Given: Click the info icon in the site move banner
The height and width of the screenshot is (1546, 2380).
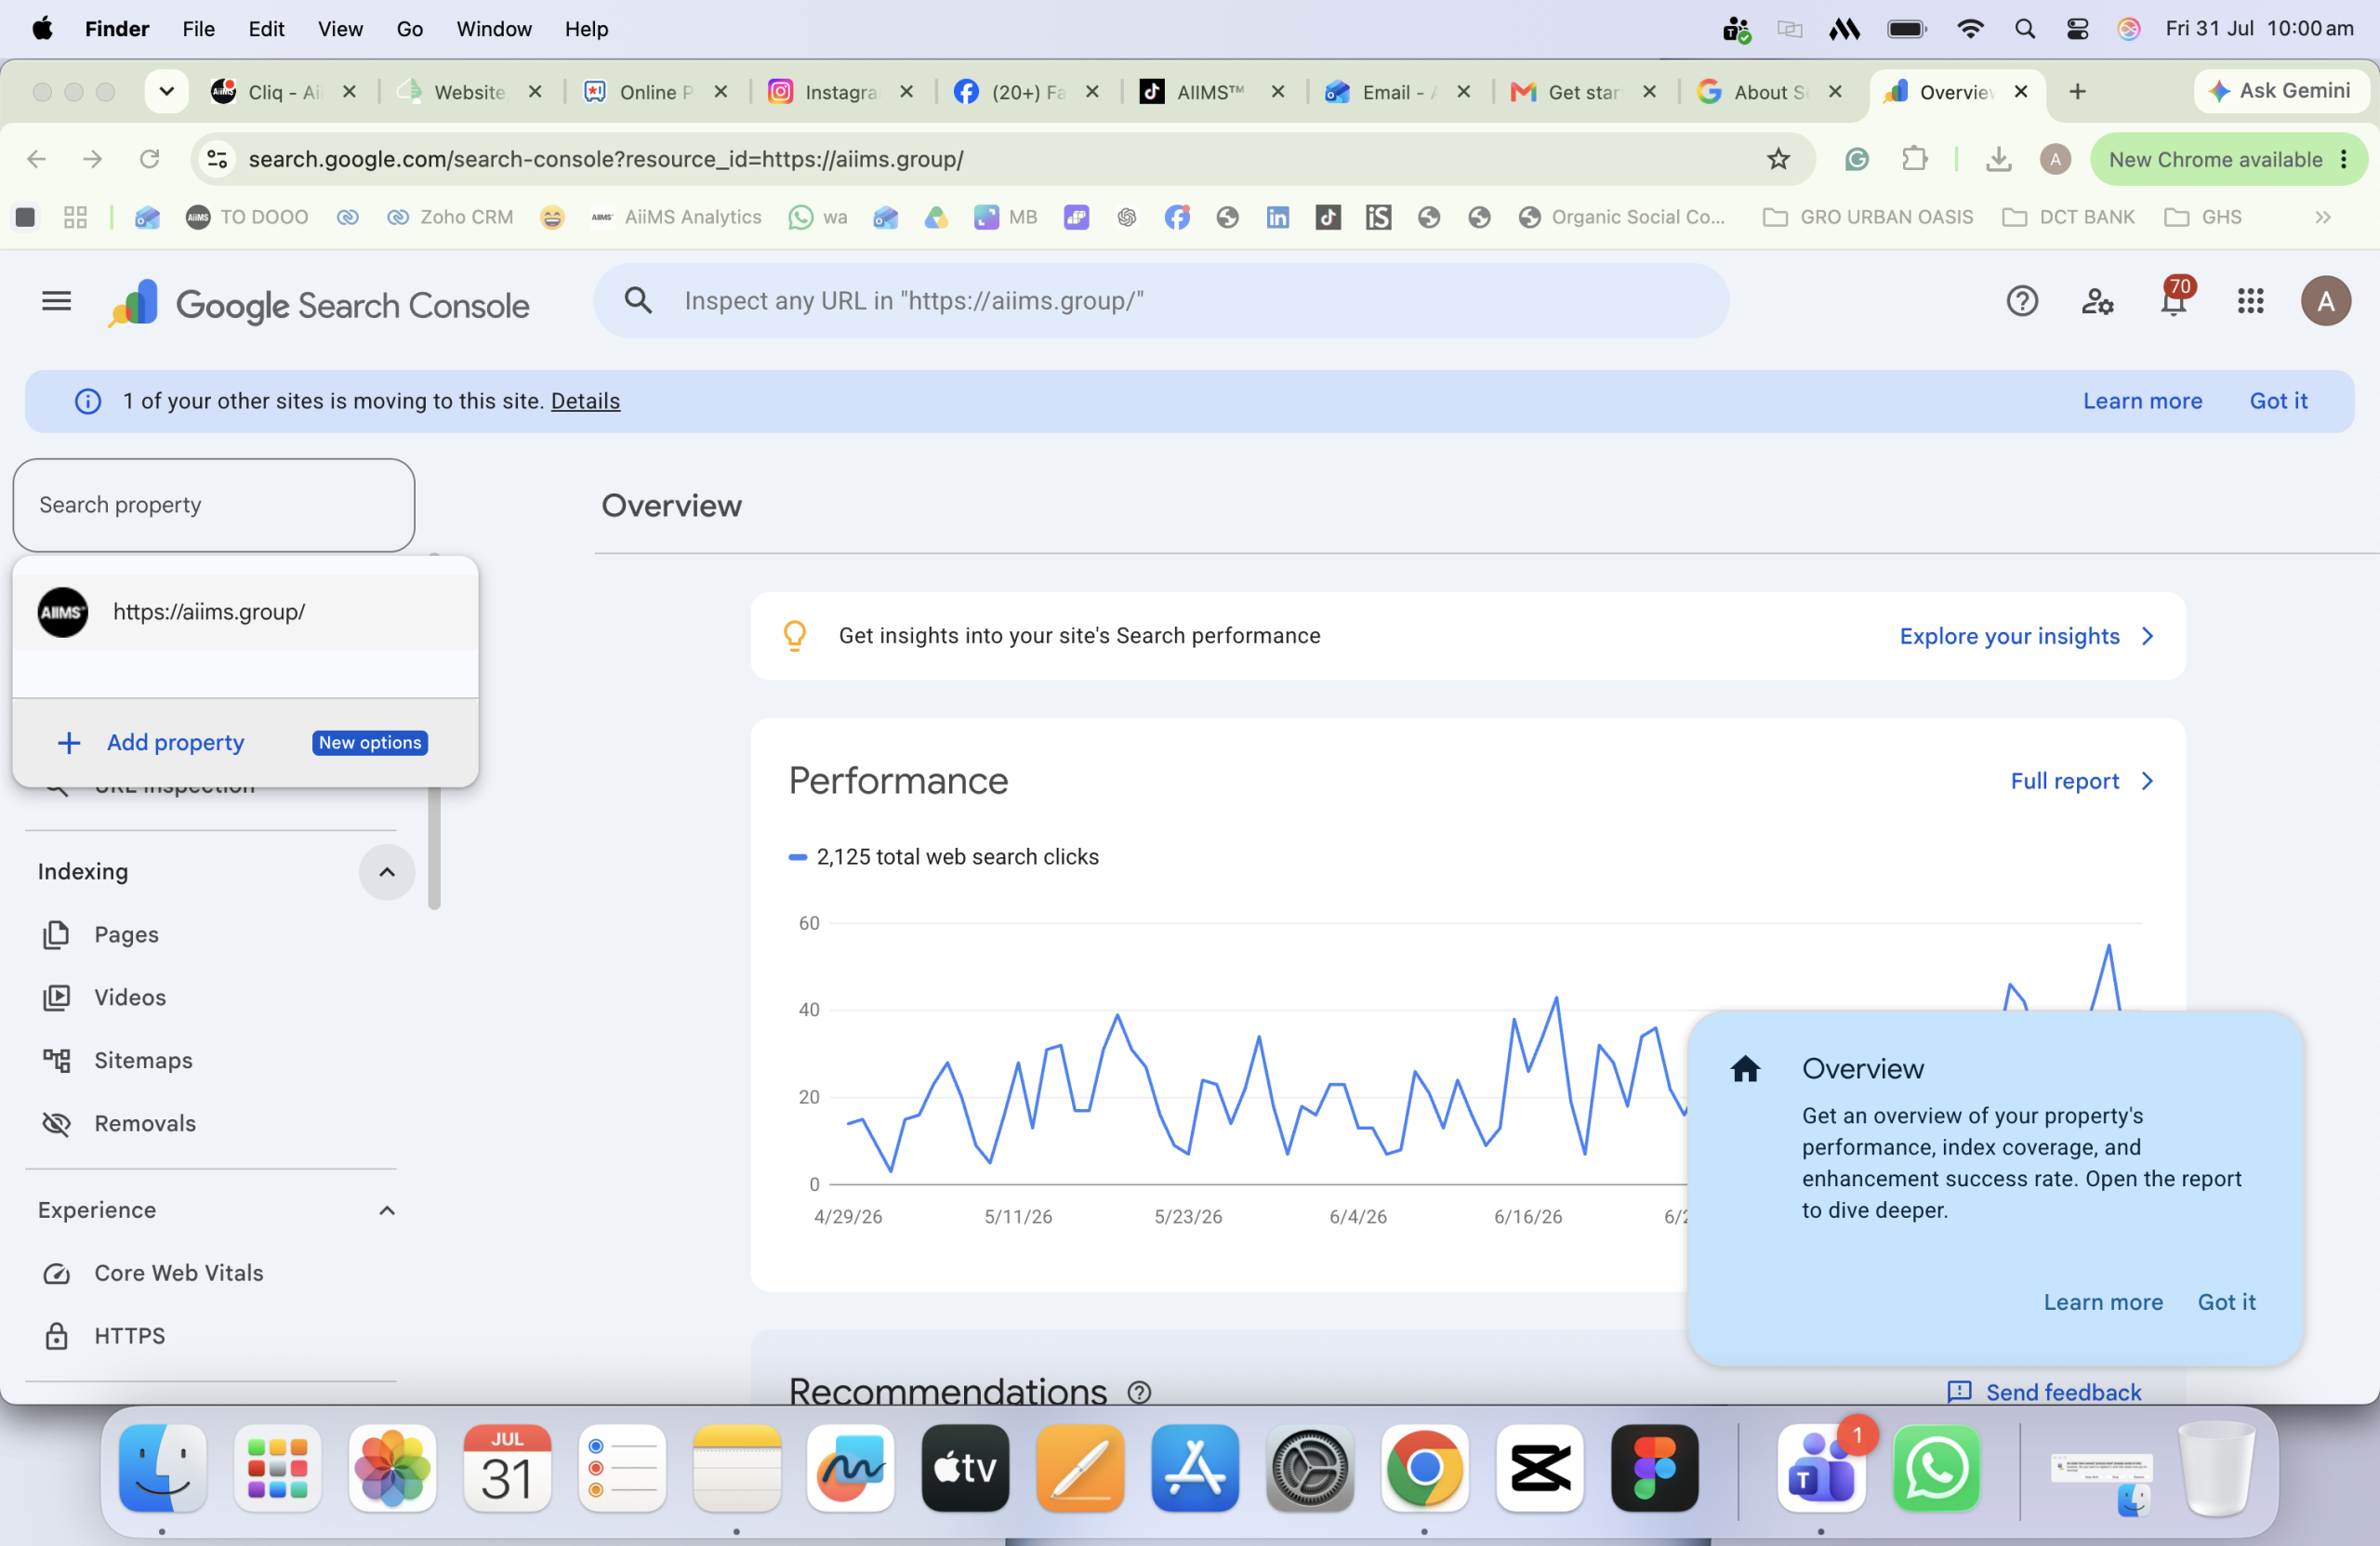Looking at the screenshot, I should pyautogui.click(x=88, y=401).
